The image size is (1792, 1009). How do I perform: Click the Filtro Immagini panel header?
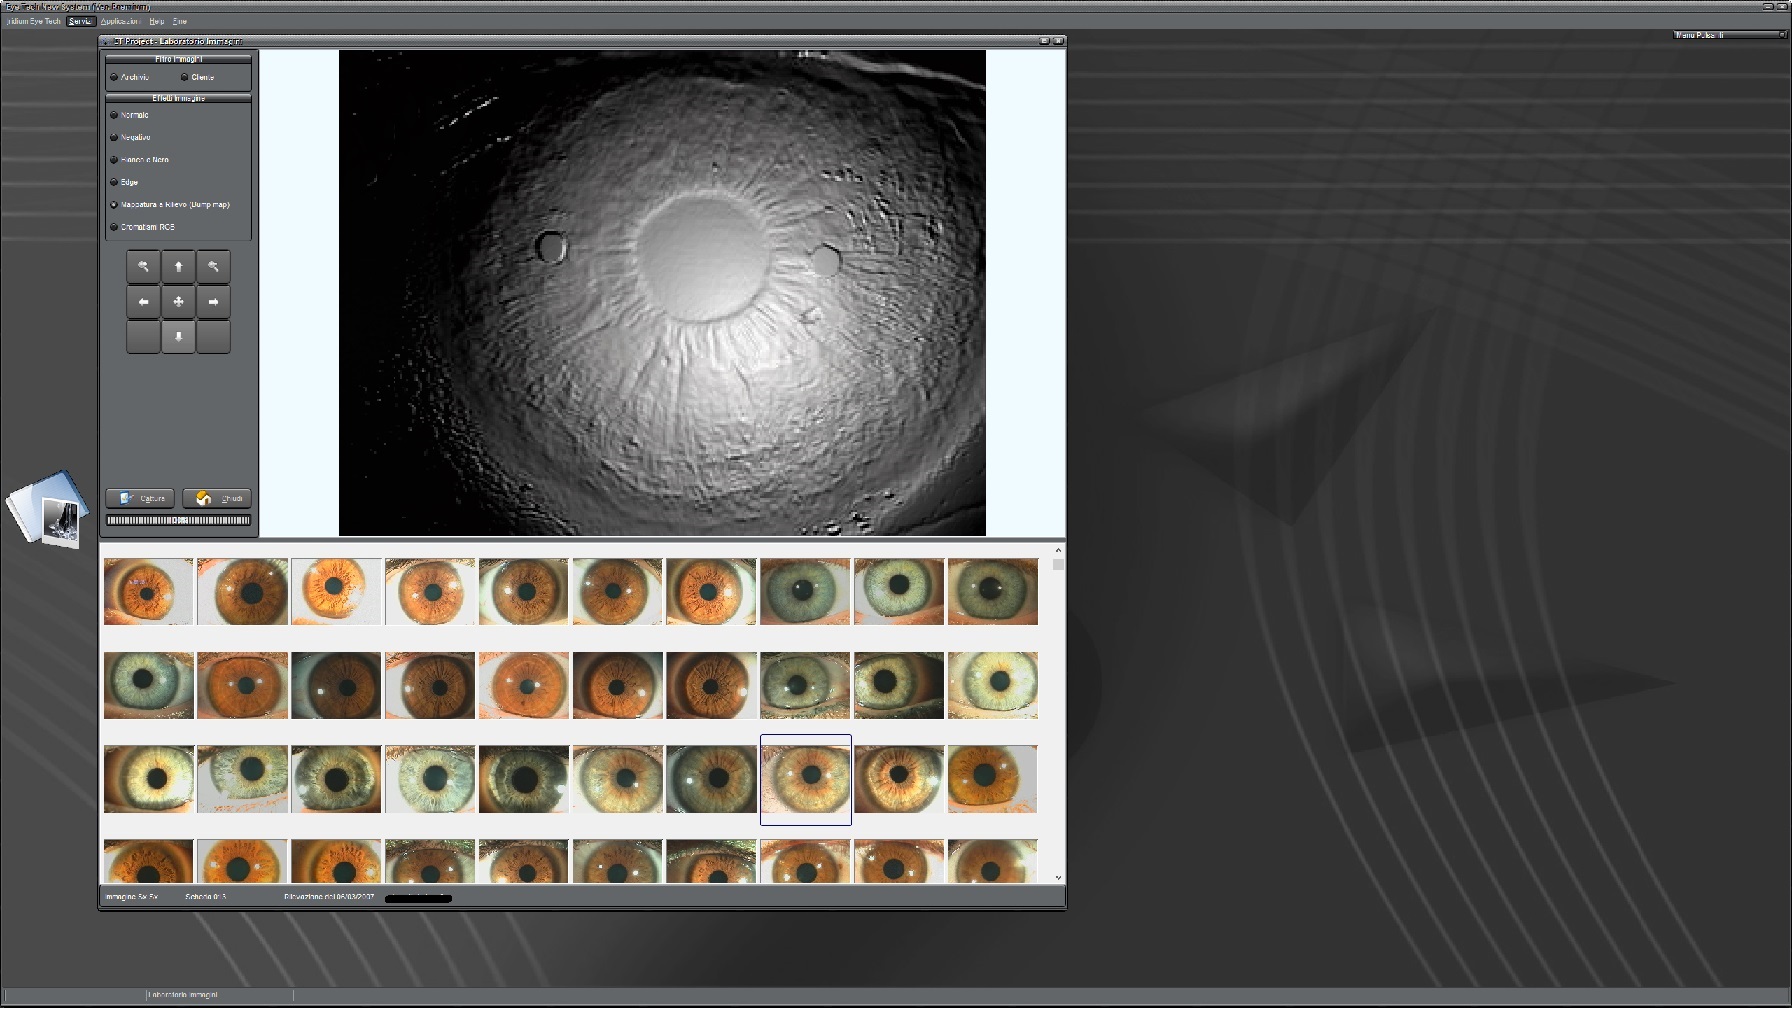point(179,59)
